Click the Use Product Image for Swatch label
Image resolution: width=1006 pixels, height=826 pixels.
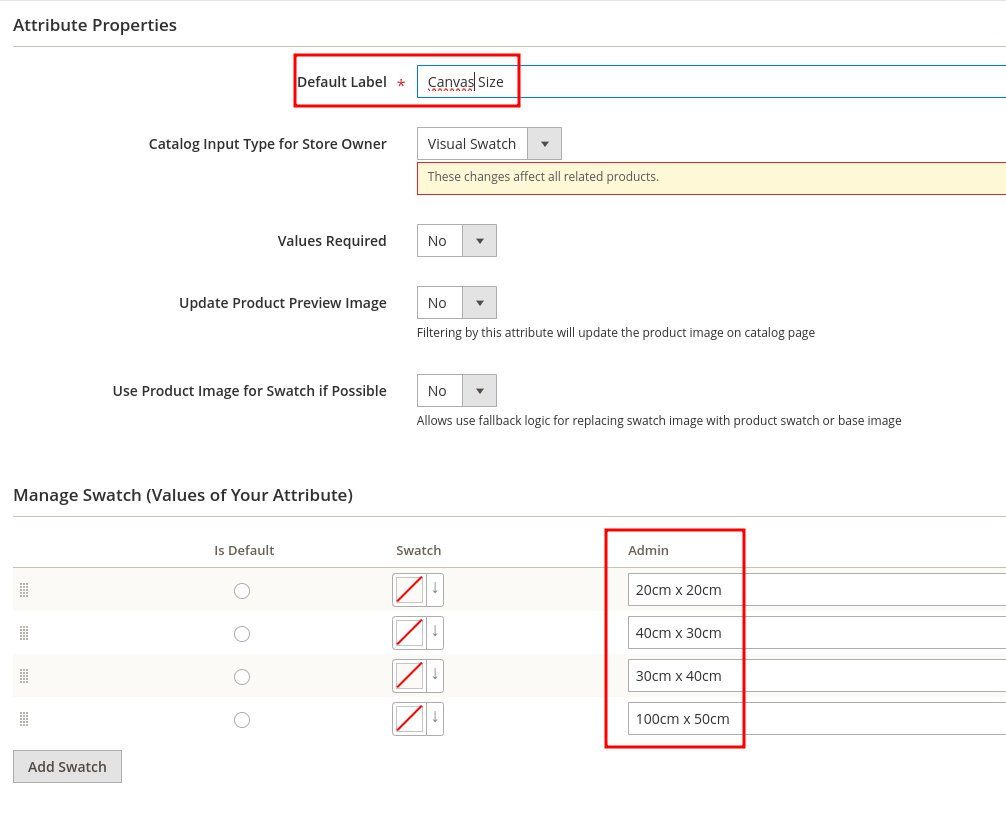[250, 391]
